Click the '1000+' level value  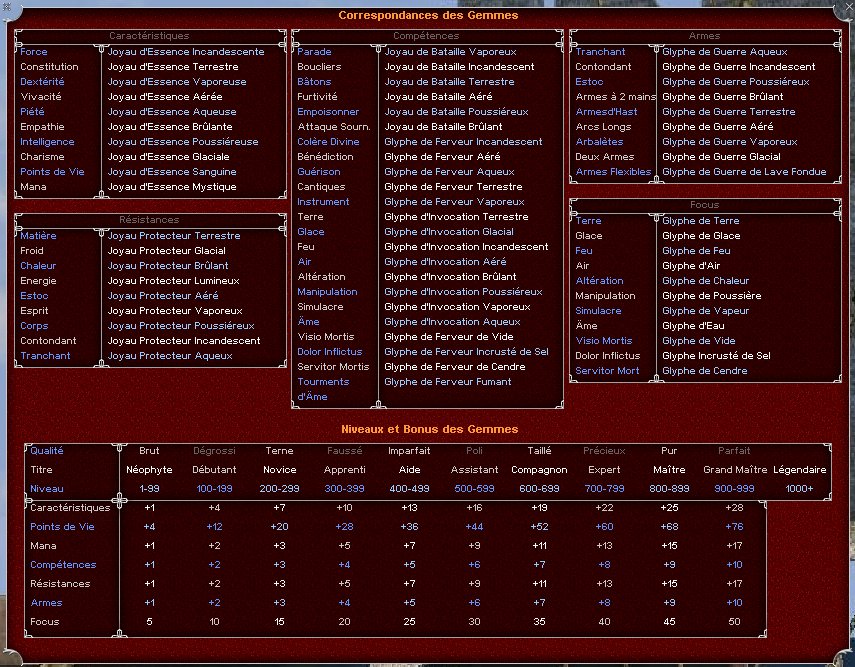[x=799, y=489]
